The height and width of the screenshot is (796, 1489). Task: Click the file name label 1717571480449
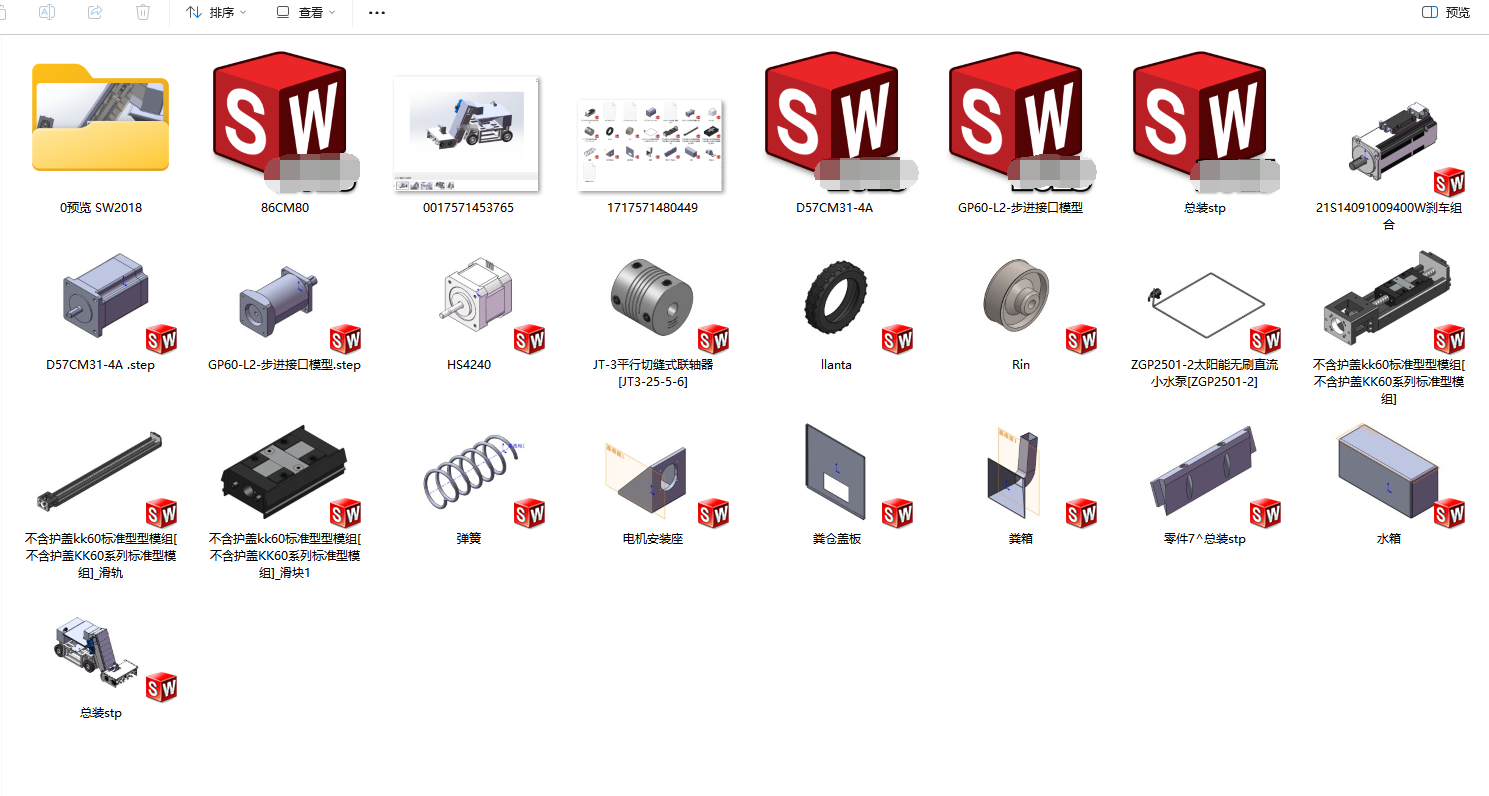[x=652, y=208]
